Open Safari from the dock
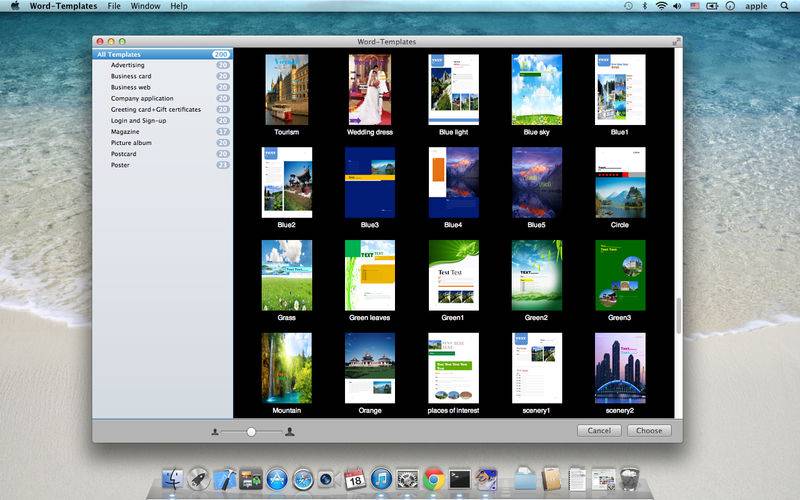This screenshot has width=800, height=500. pos(303,480)
